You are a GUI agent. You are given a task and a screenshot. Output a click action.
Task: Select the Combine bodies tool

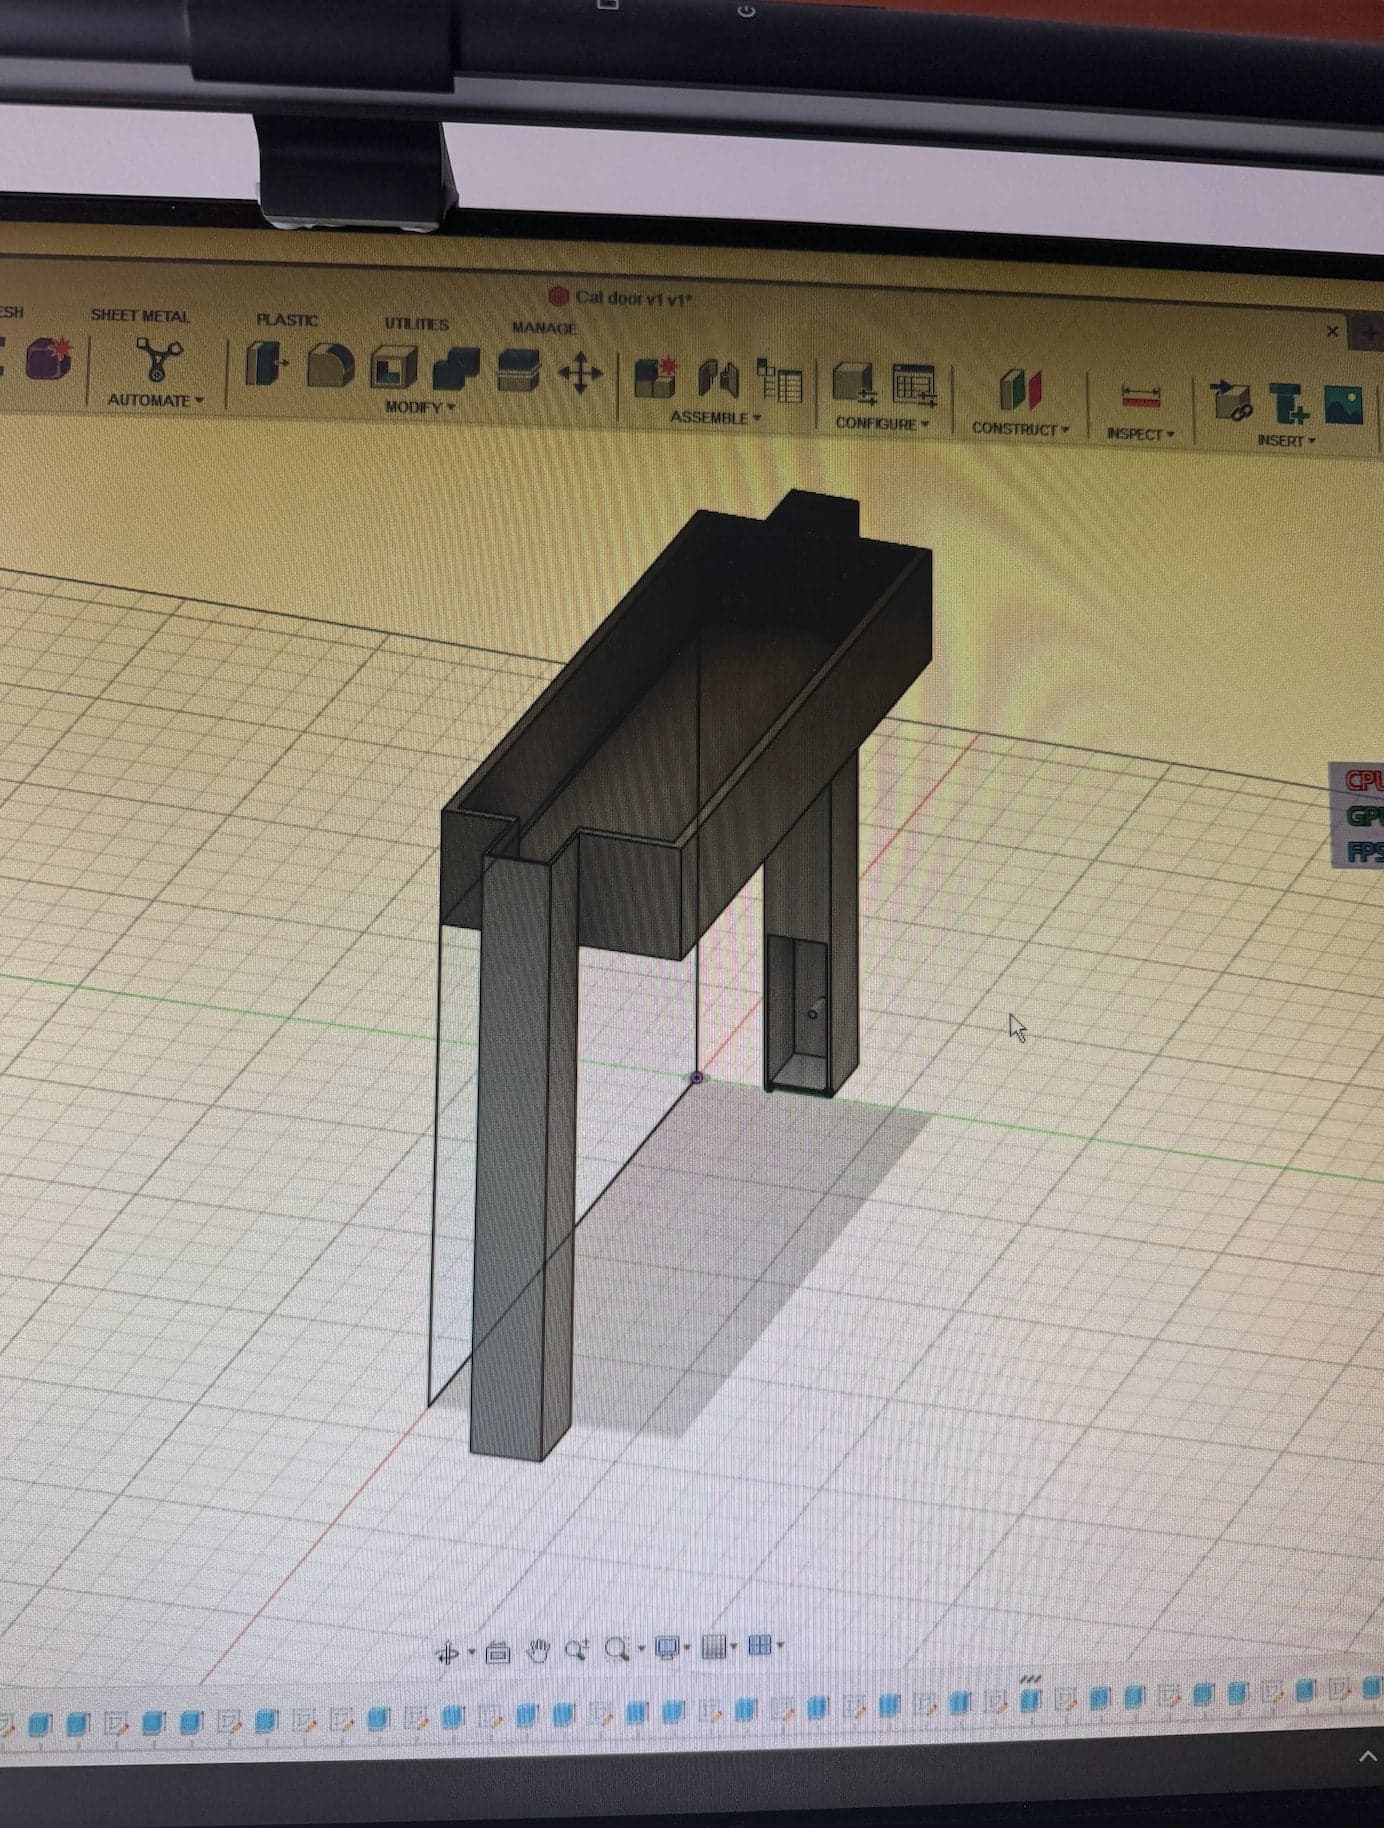point(456,371)
